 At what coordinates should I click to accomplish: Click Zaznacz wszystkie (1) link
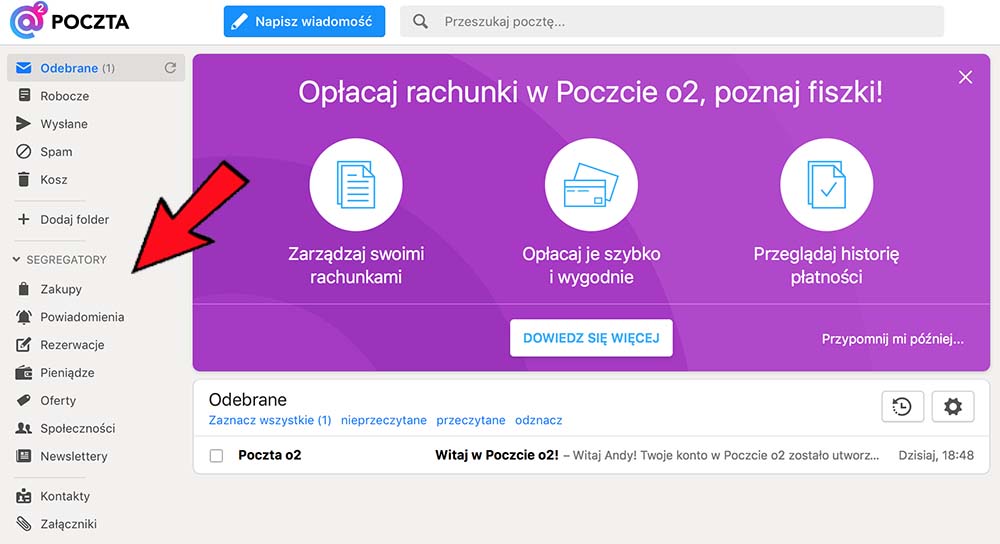(x=270, y=420)
